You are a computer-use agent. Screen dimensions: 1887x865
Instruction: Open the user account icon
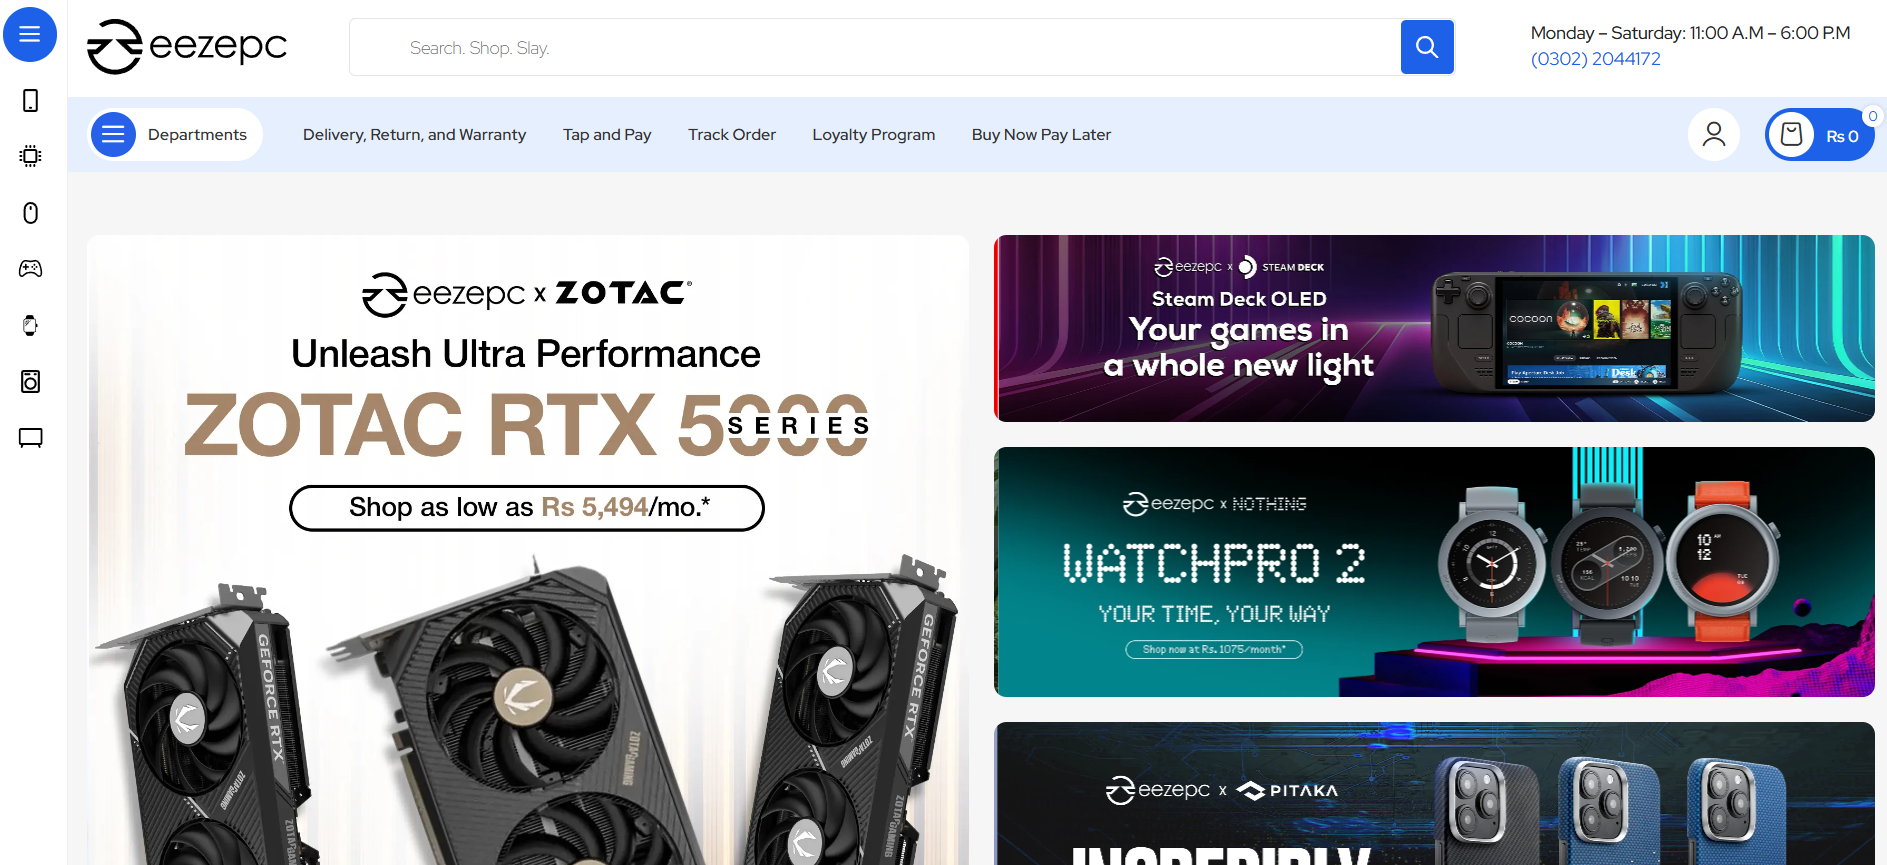[1714, 134]
